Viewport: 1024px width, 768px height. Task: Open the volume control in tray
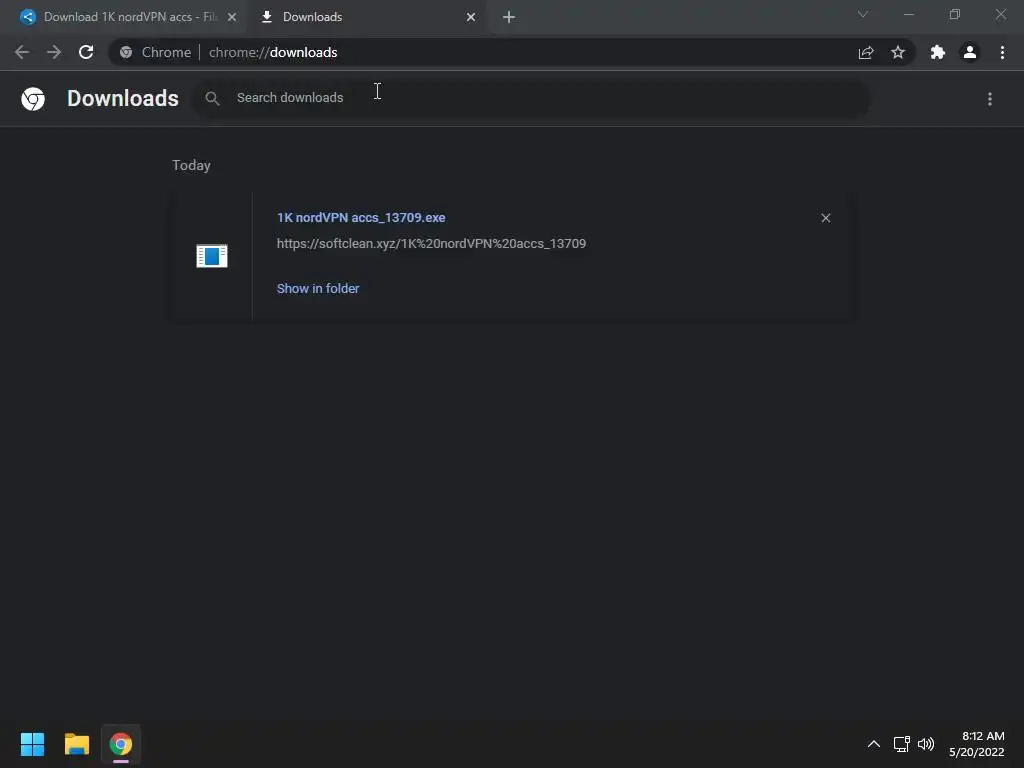click(926, 744)
